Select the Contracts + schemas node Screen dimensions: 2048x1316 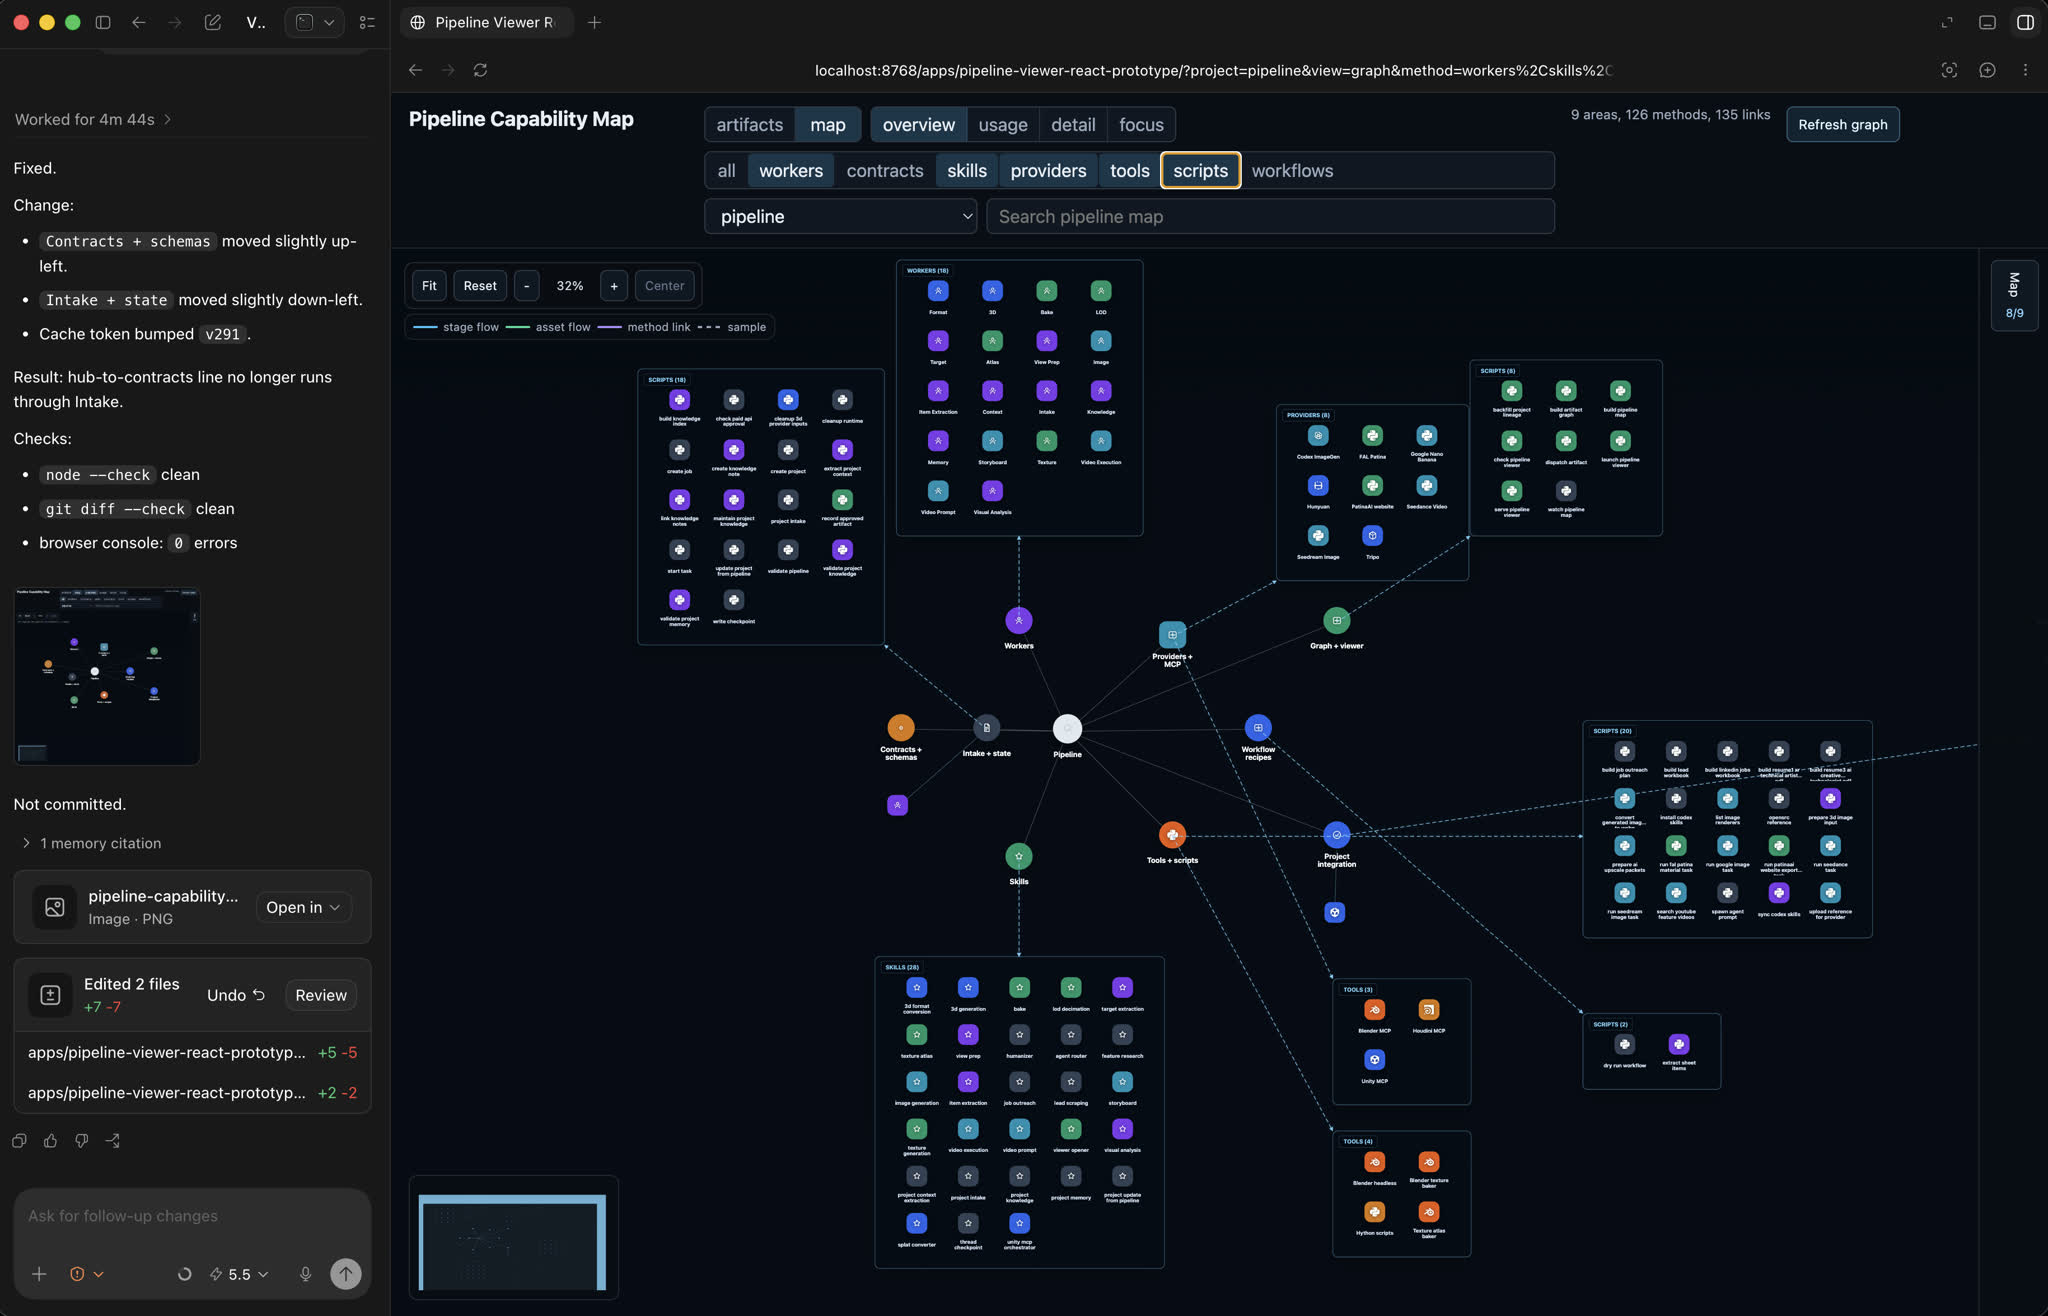(900, 728)
